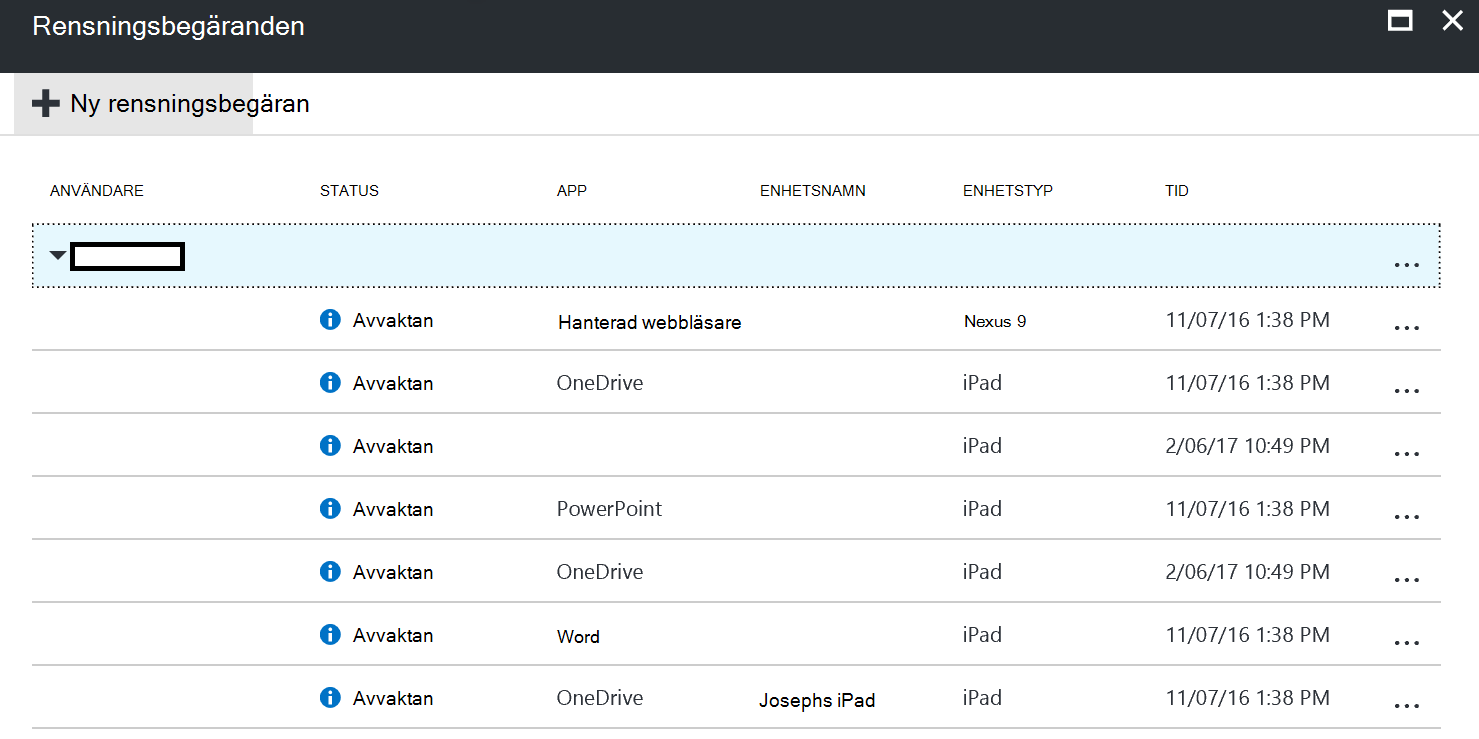
Task: Sort by the STATUS column header
Action: tap(349, 191)
